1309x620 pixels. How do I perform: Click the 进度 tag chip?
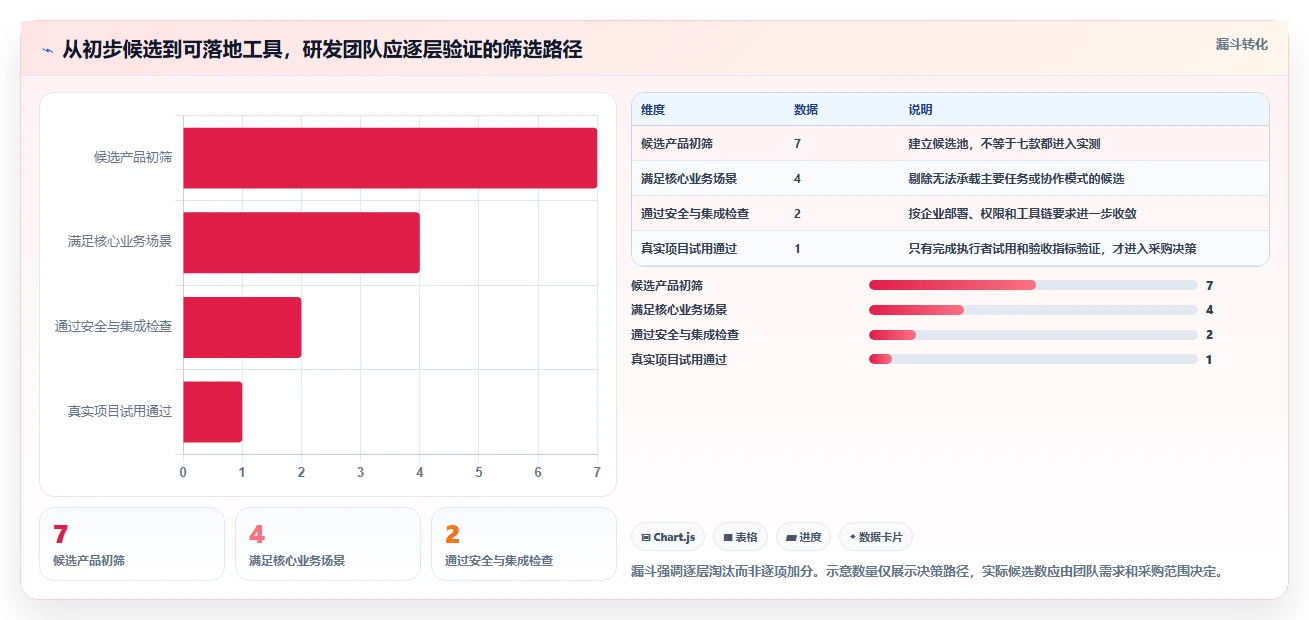(x=804, y=537)
